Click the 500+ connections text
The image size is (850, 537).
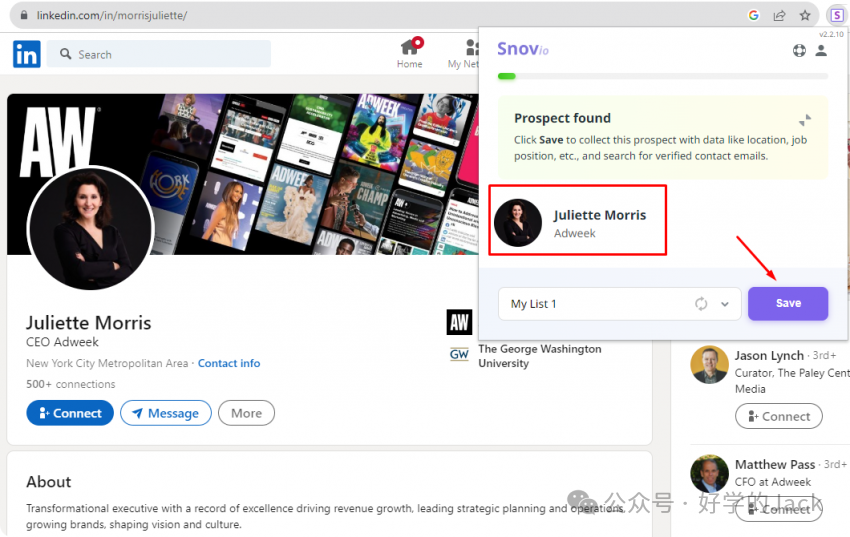(x=70, y=384)
